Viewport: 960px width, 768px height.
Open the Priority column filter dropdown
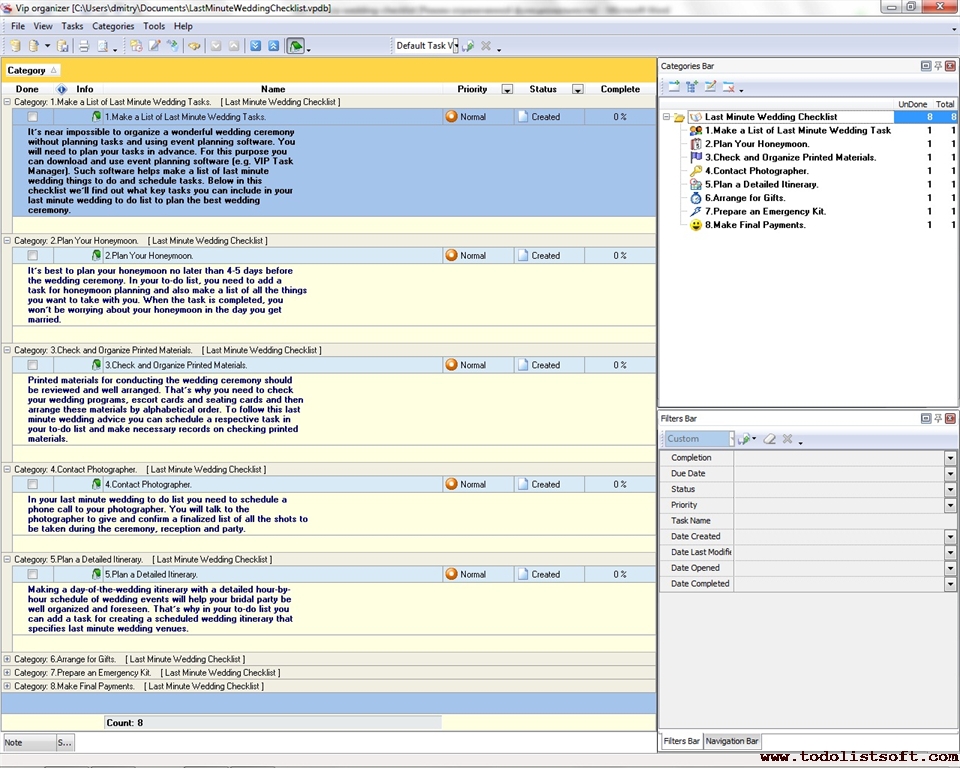[x=507, y=90]
